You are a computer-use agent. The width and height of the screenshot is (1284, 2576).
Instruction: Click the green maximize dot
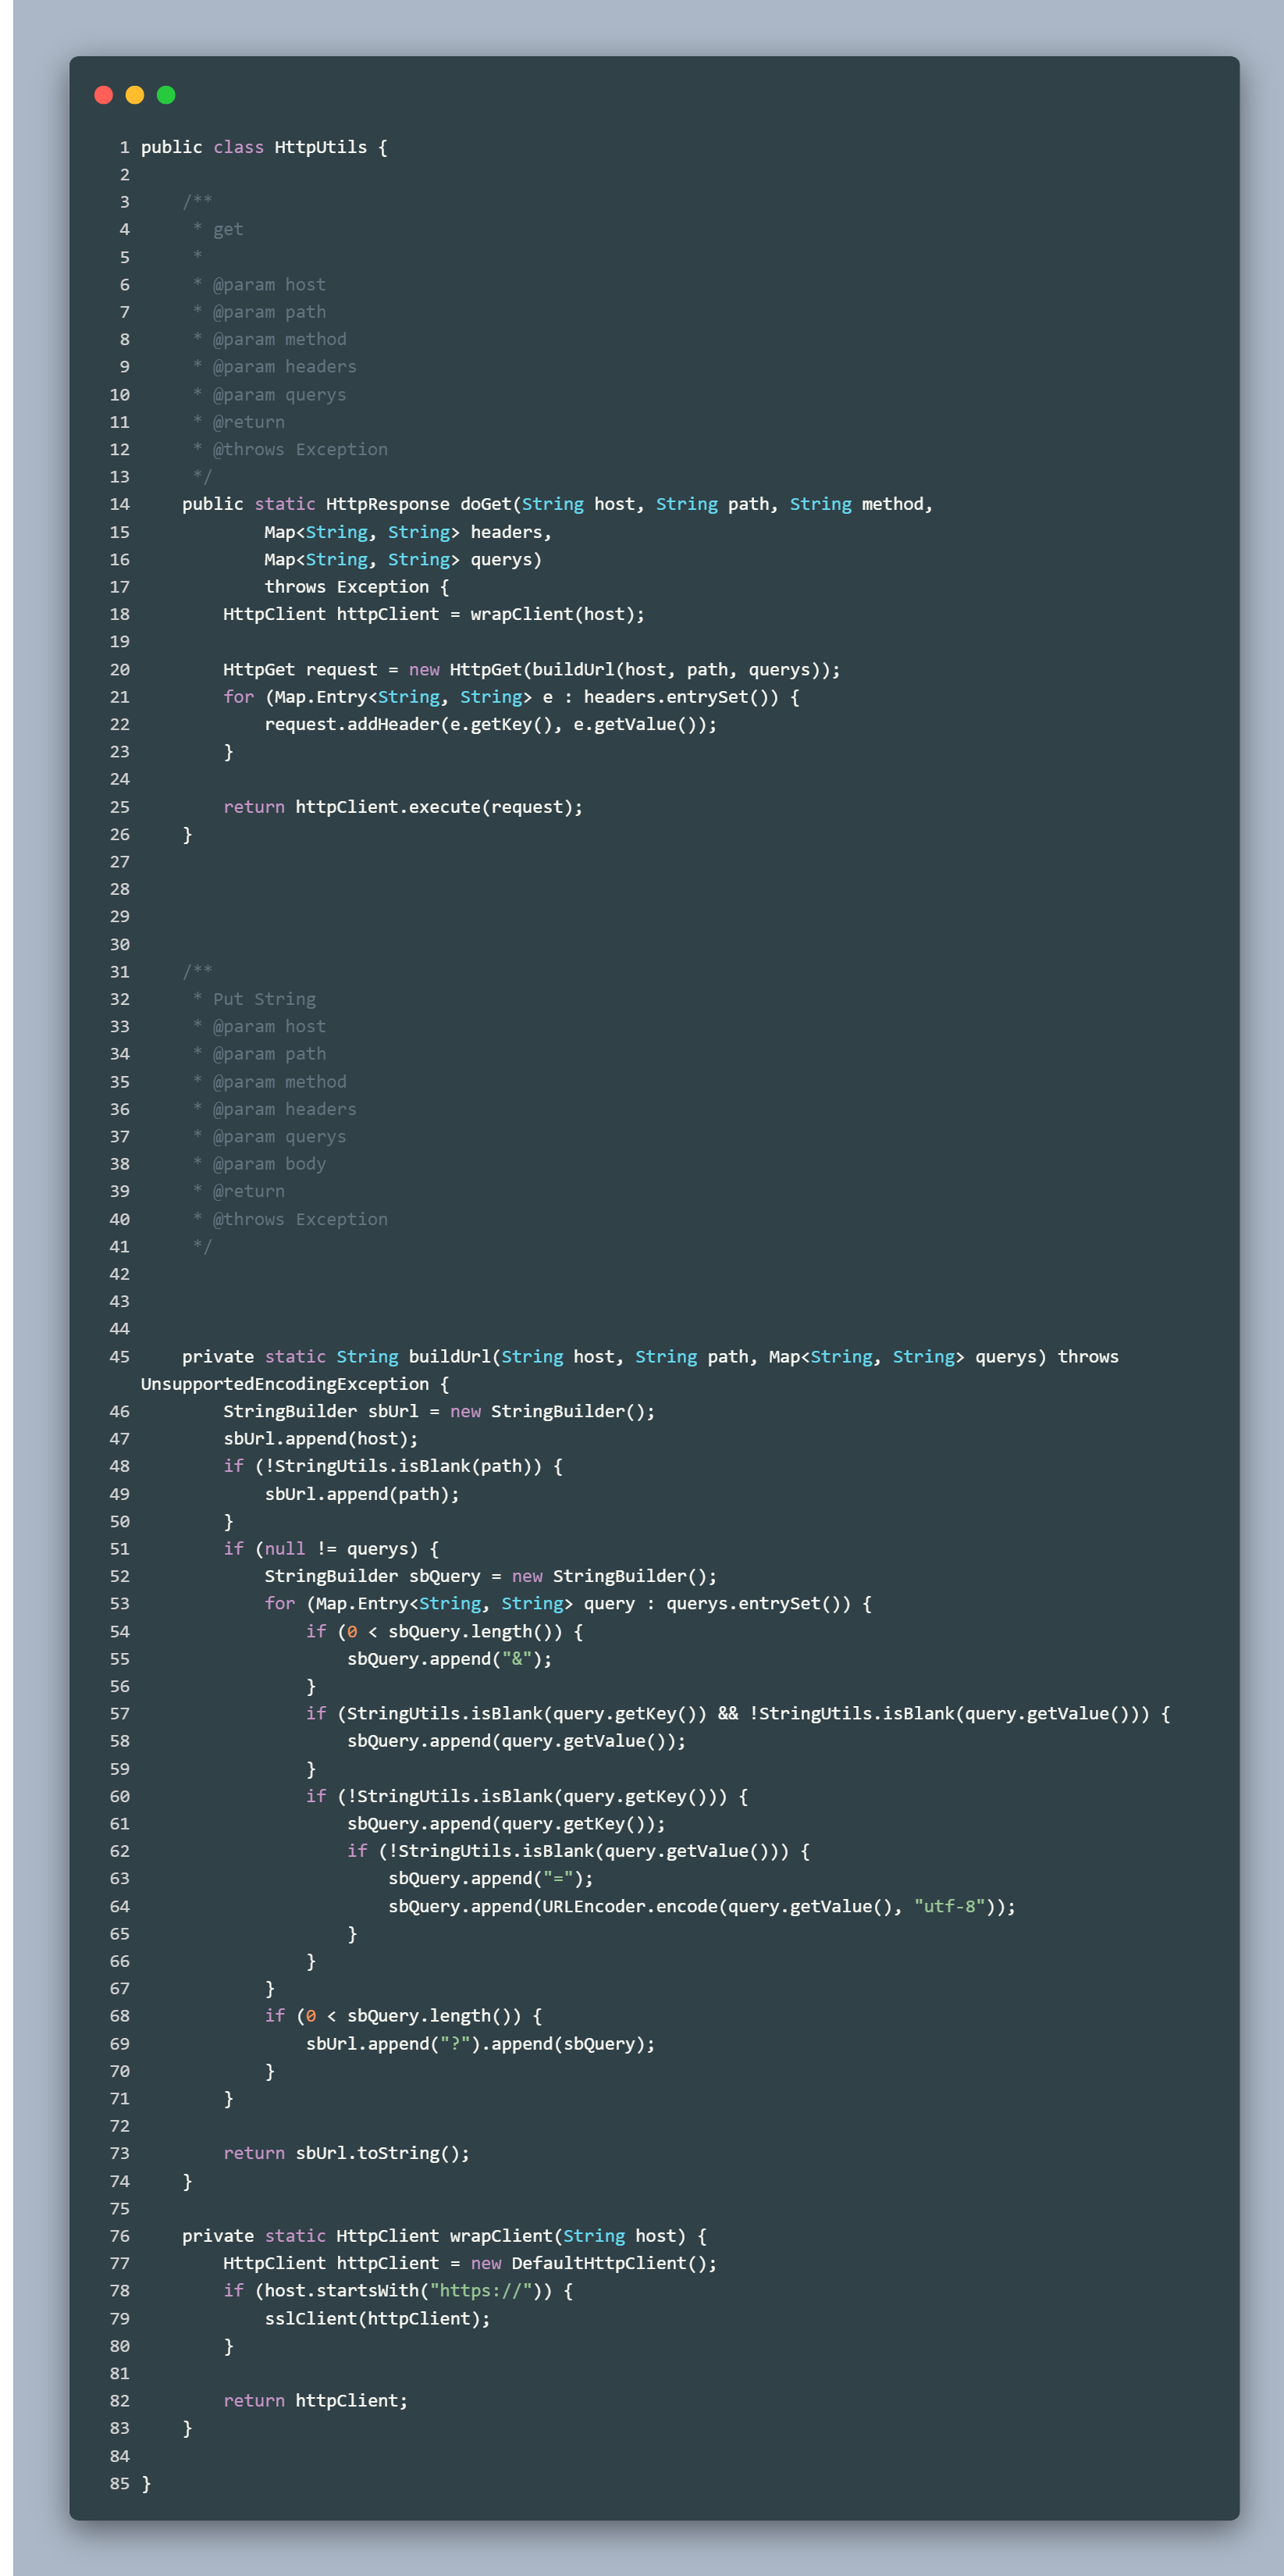point(166,95)
